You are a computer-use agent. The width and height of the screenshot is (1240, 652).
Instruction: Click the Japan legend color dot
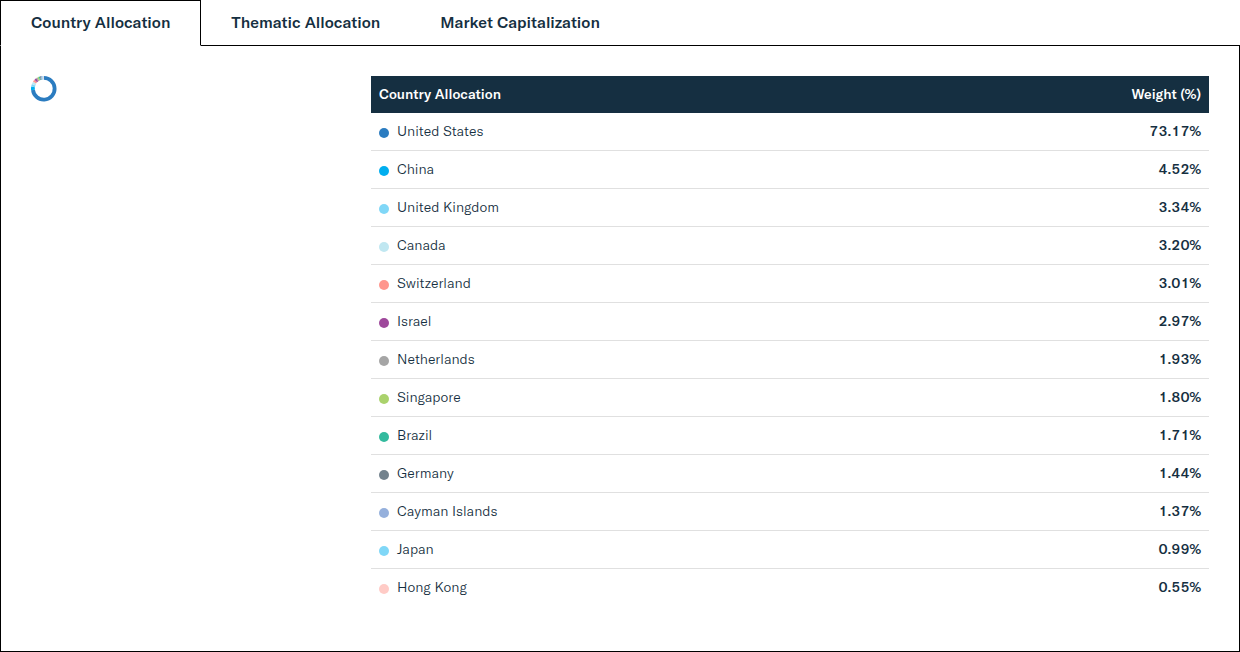[384, 551]
